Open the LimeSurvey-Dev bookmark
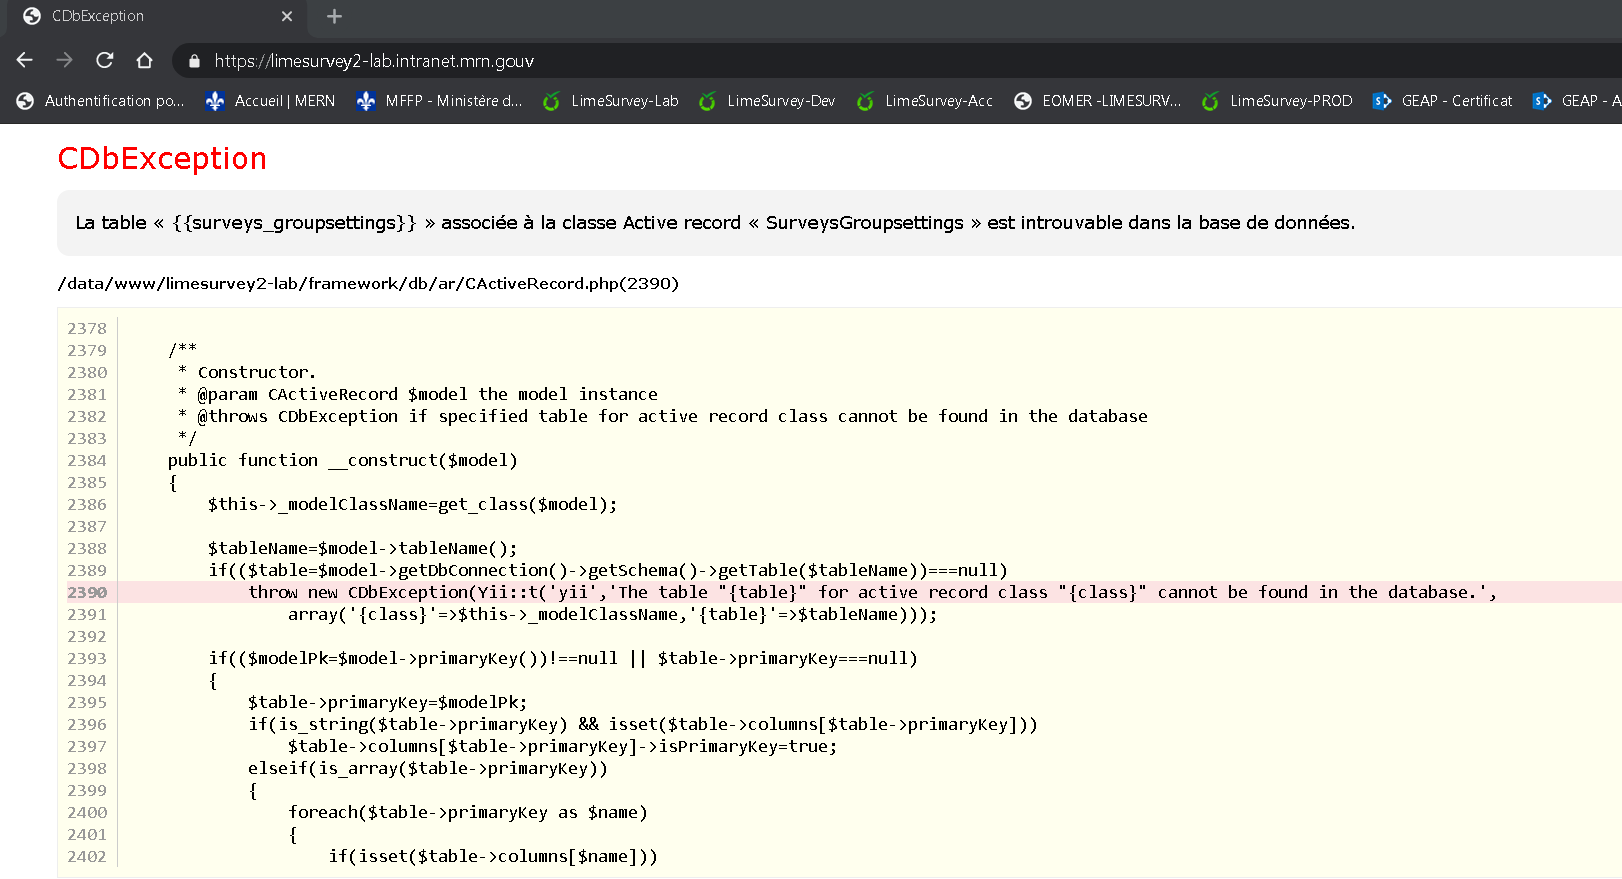The width and height of the screenshot is (1622, 879). (767, 101)
